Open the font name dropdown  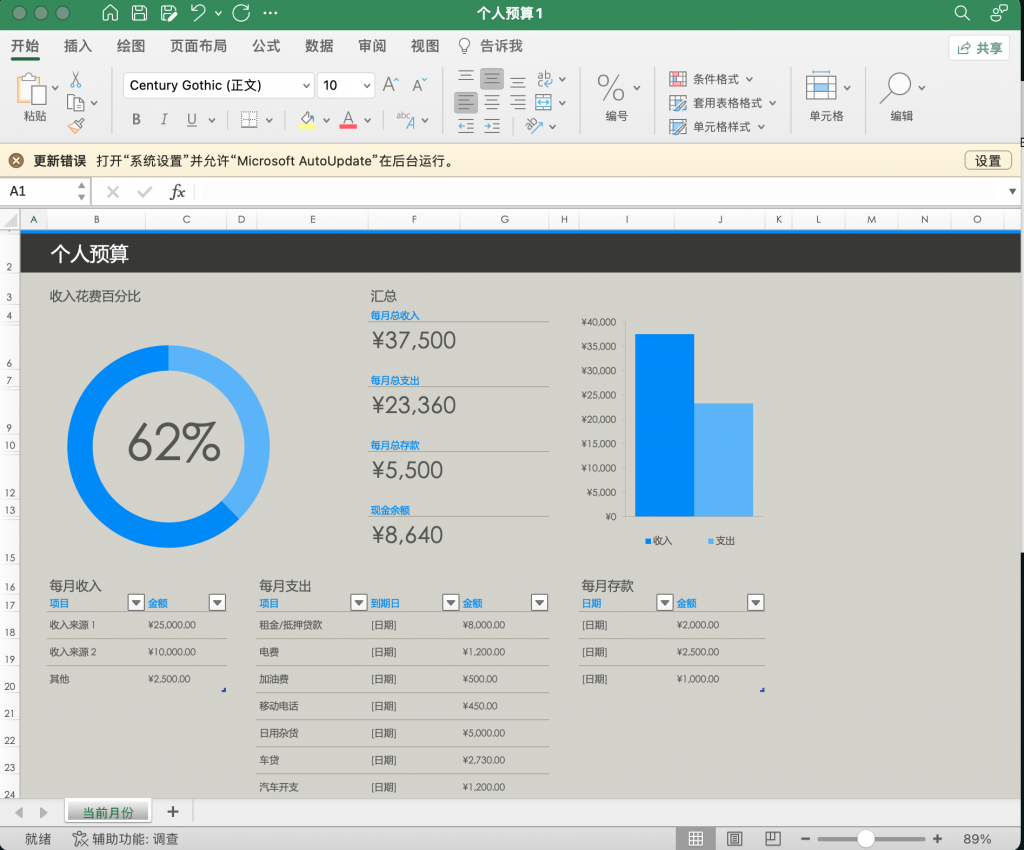pos(307,85)
